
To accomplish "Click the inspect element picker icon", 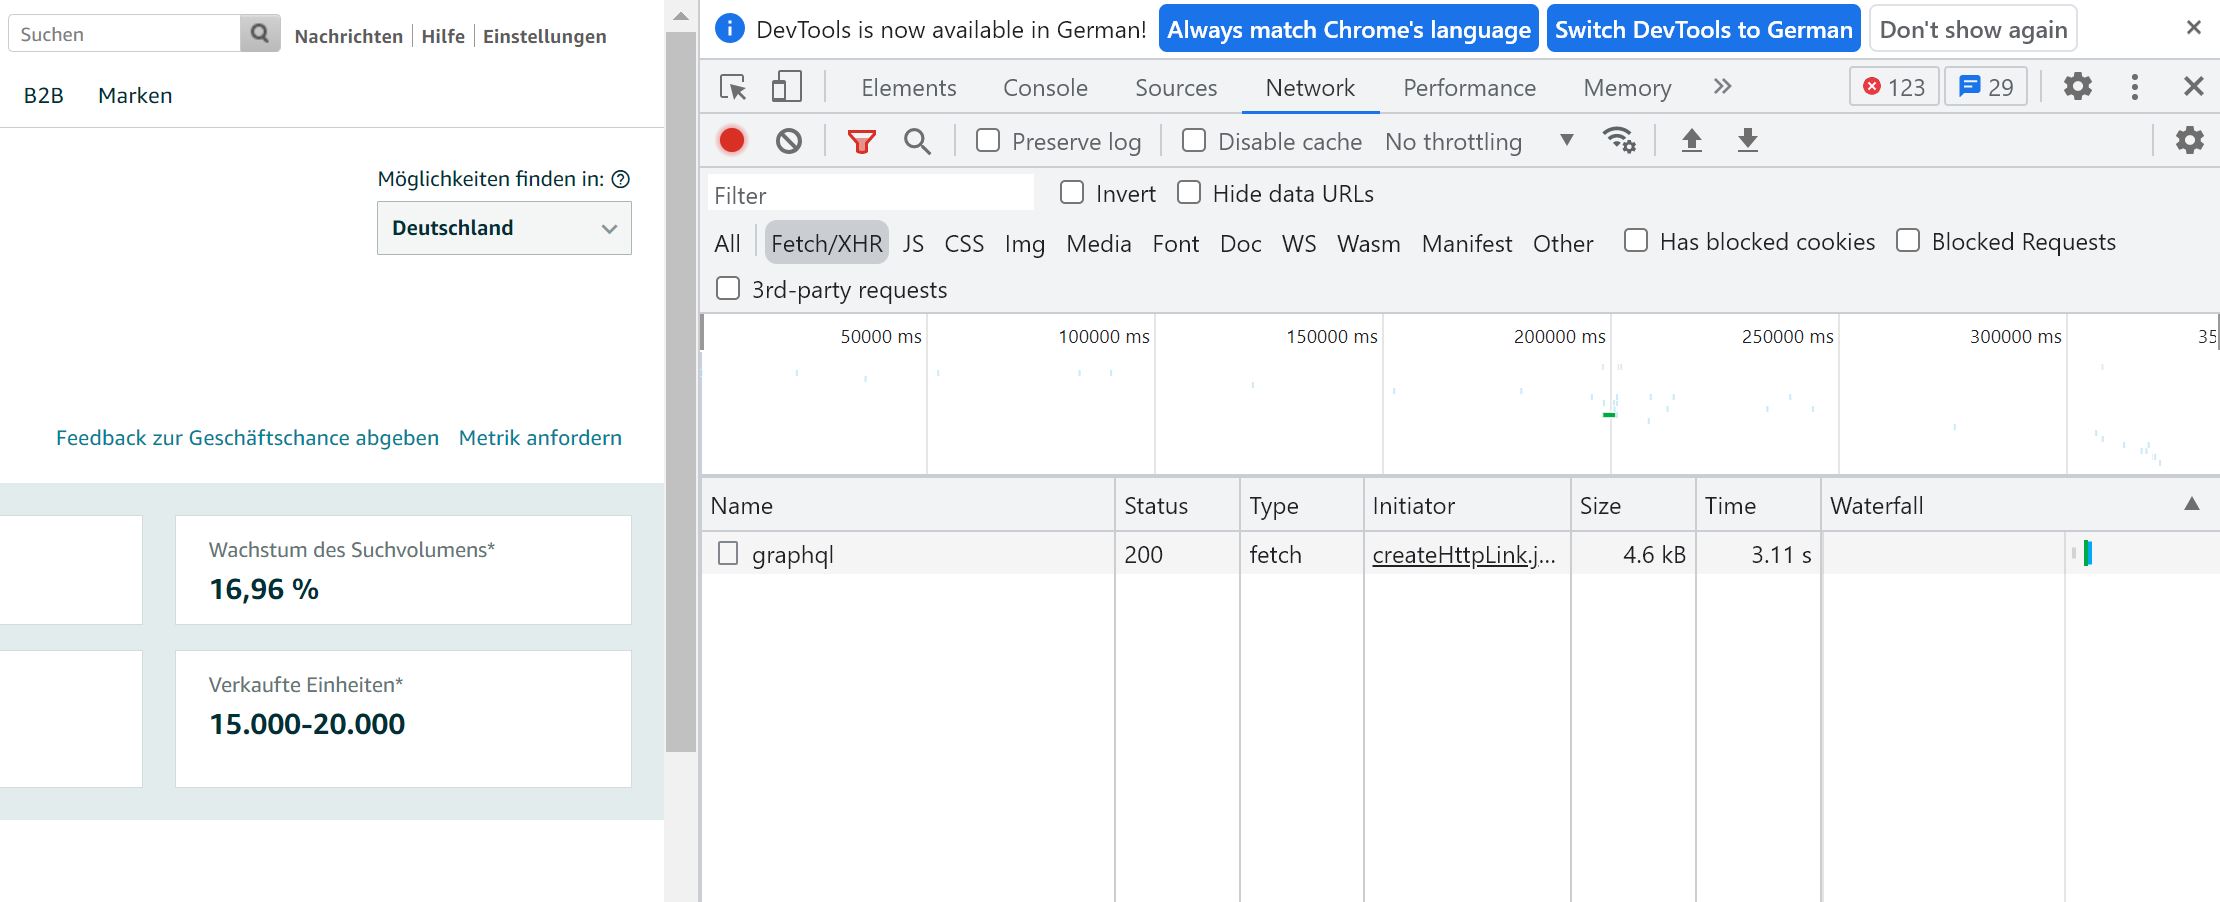I will (x=733, y=87).
